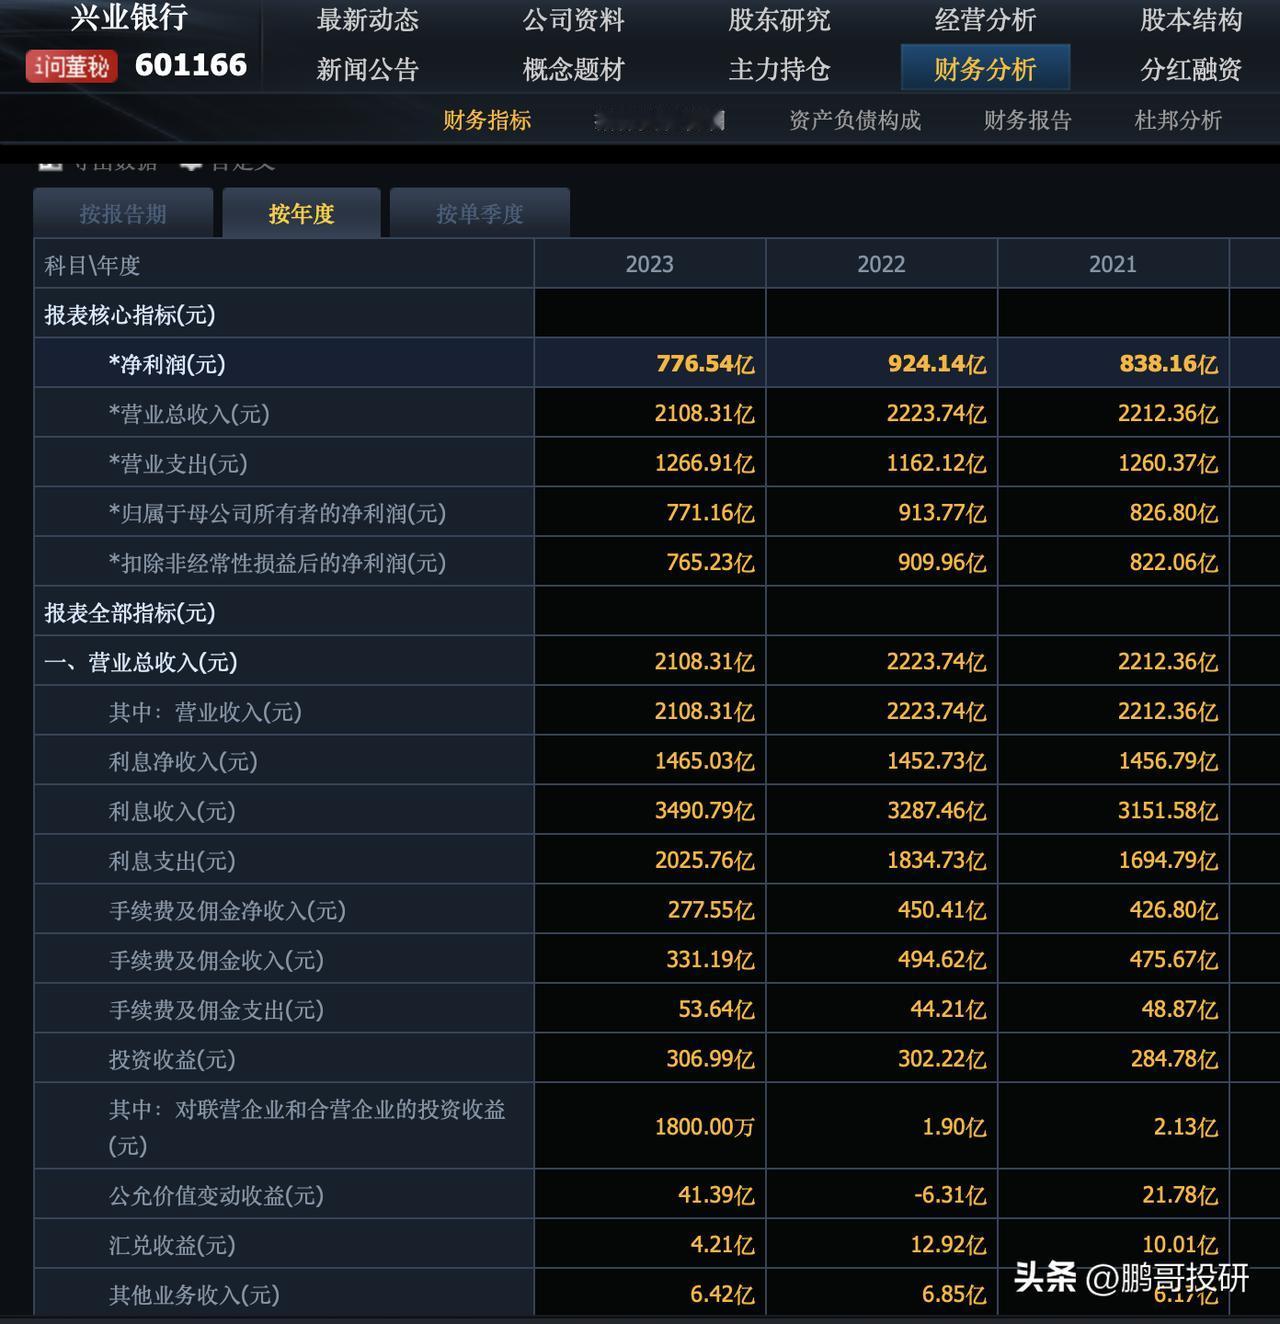Select the 报表全部指标(元) section row
Viewport: 1280px width, 1324px height.
pyautogui.click(x=130, y=612)
